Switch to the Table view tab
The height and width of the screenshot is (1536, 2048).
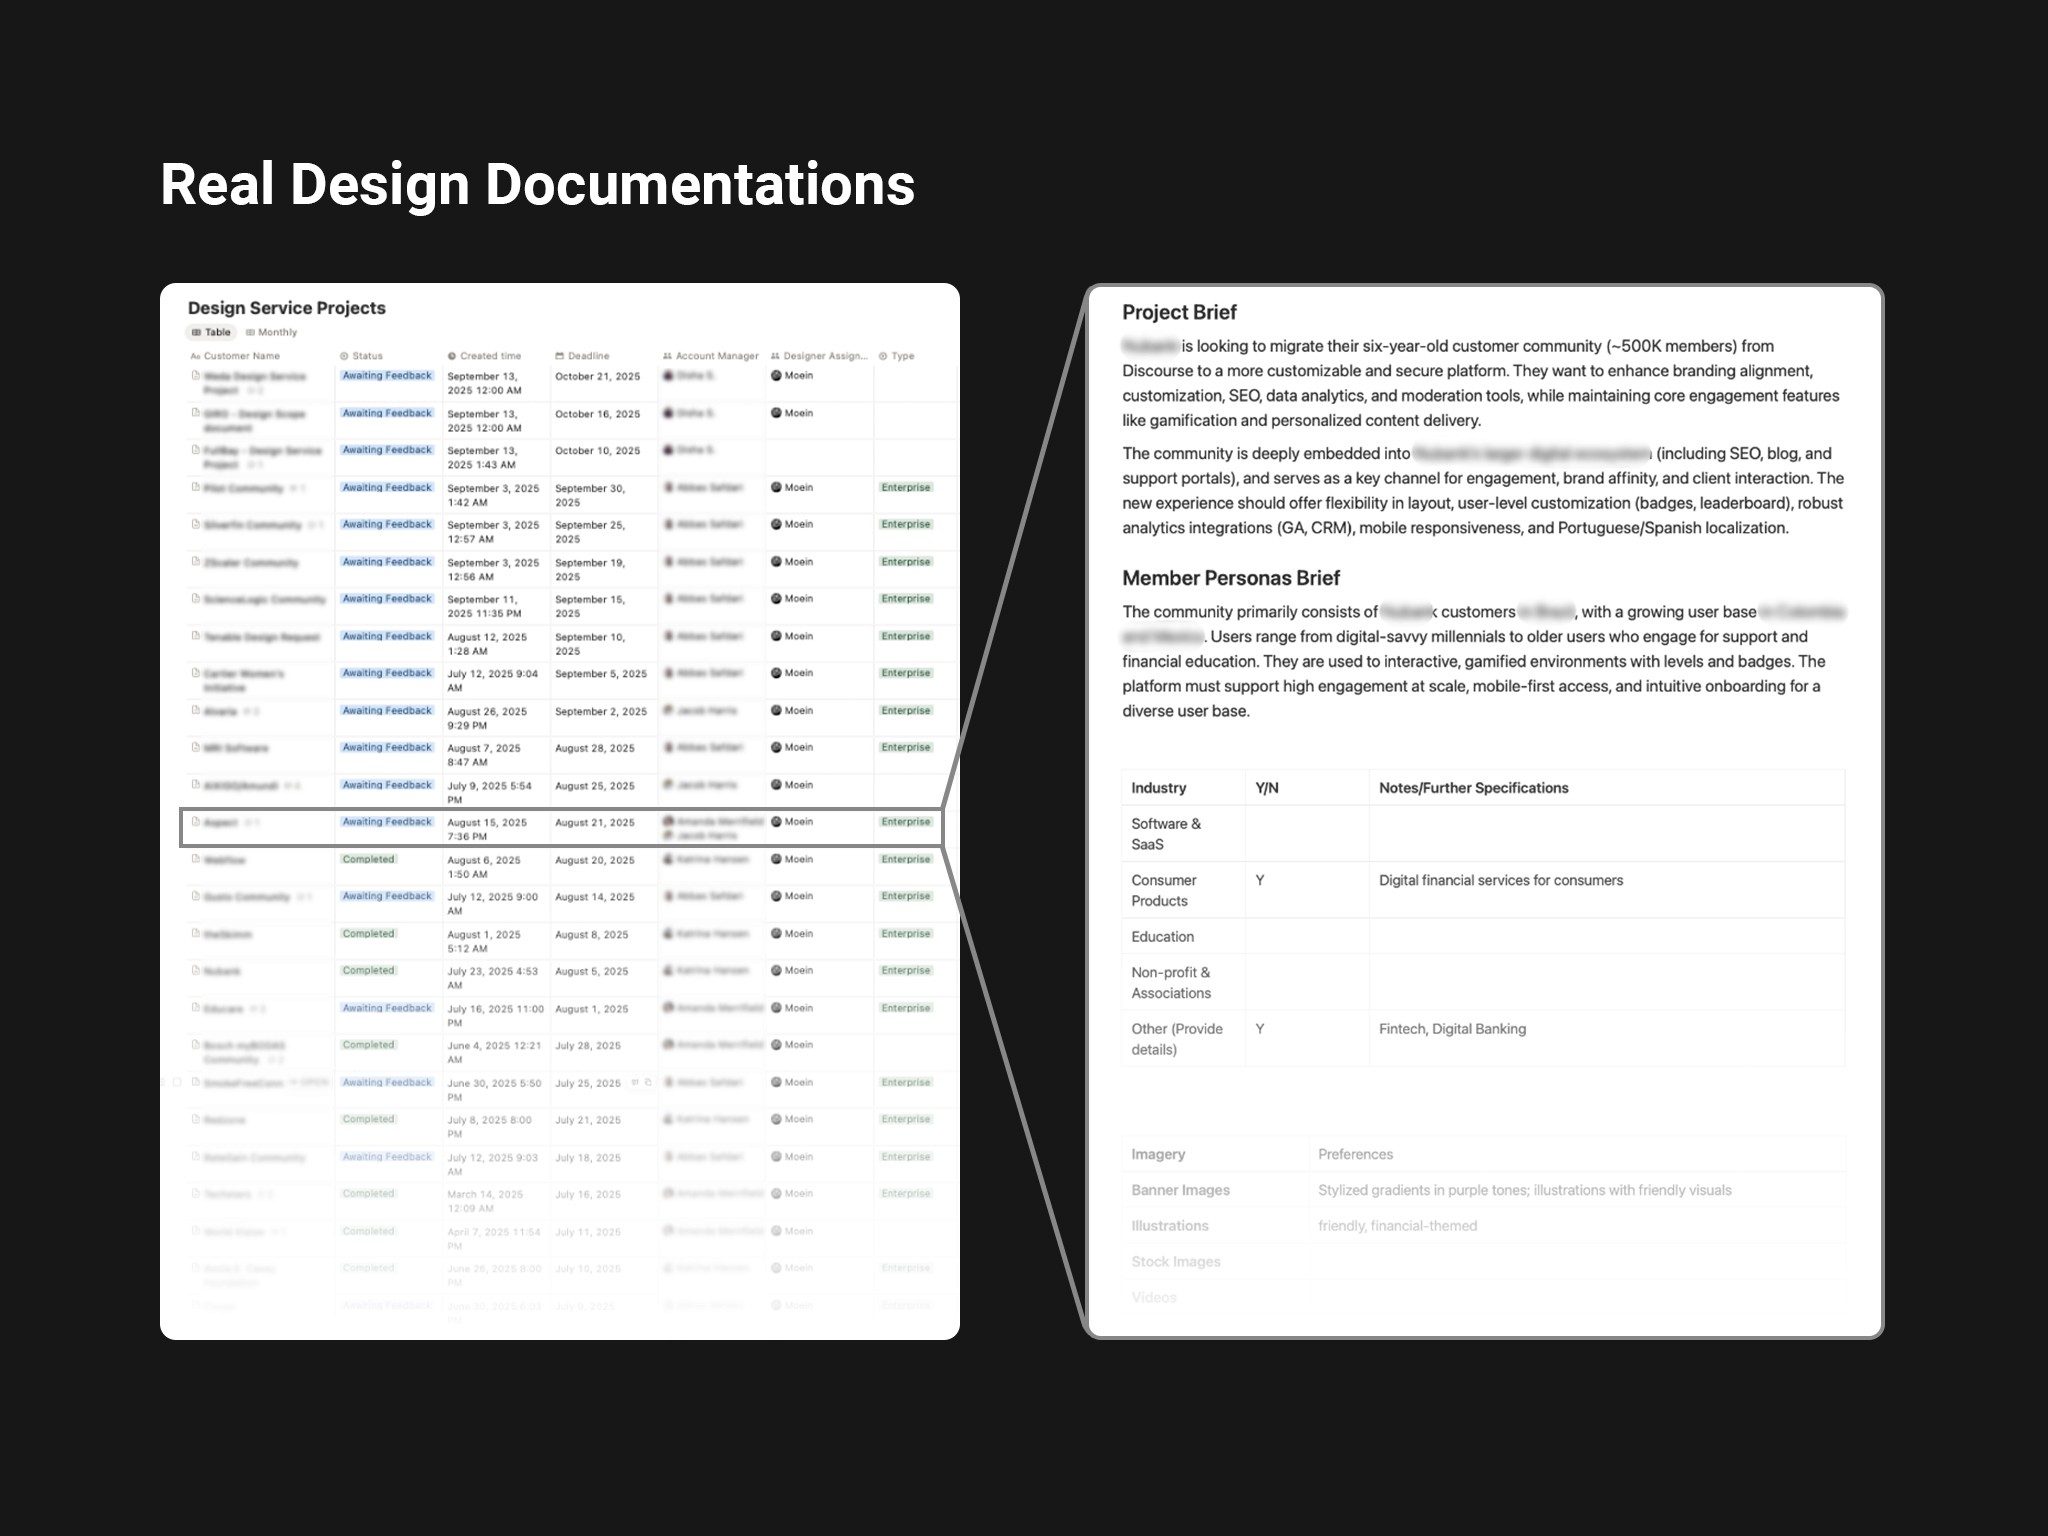coord(211,332)
